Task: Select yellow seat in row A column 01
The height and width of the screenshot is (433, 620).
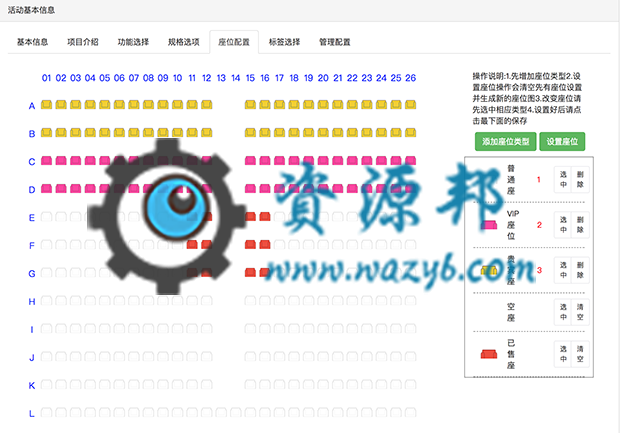Action: point(47,104)
